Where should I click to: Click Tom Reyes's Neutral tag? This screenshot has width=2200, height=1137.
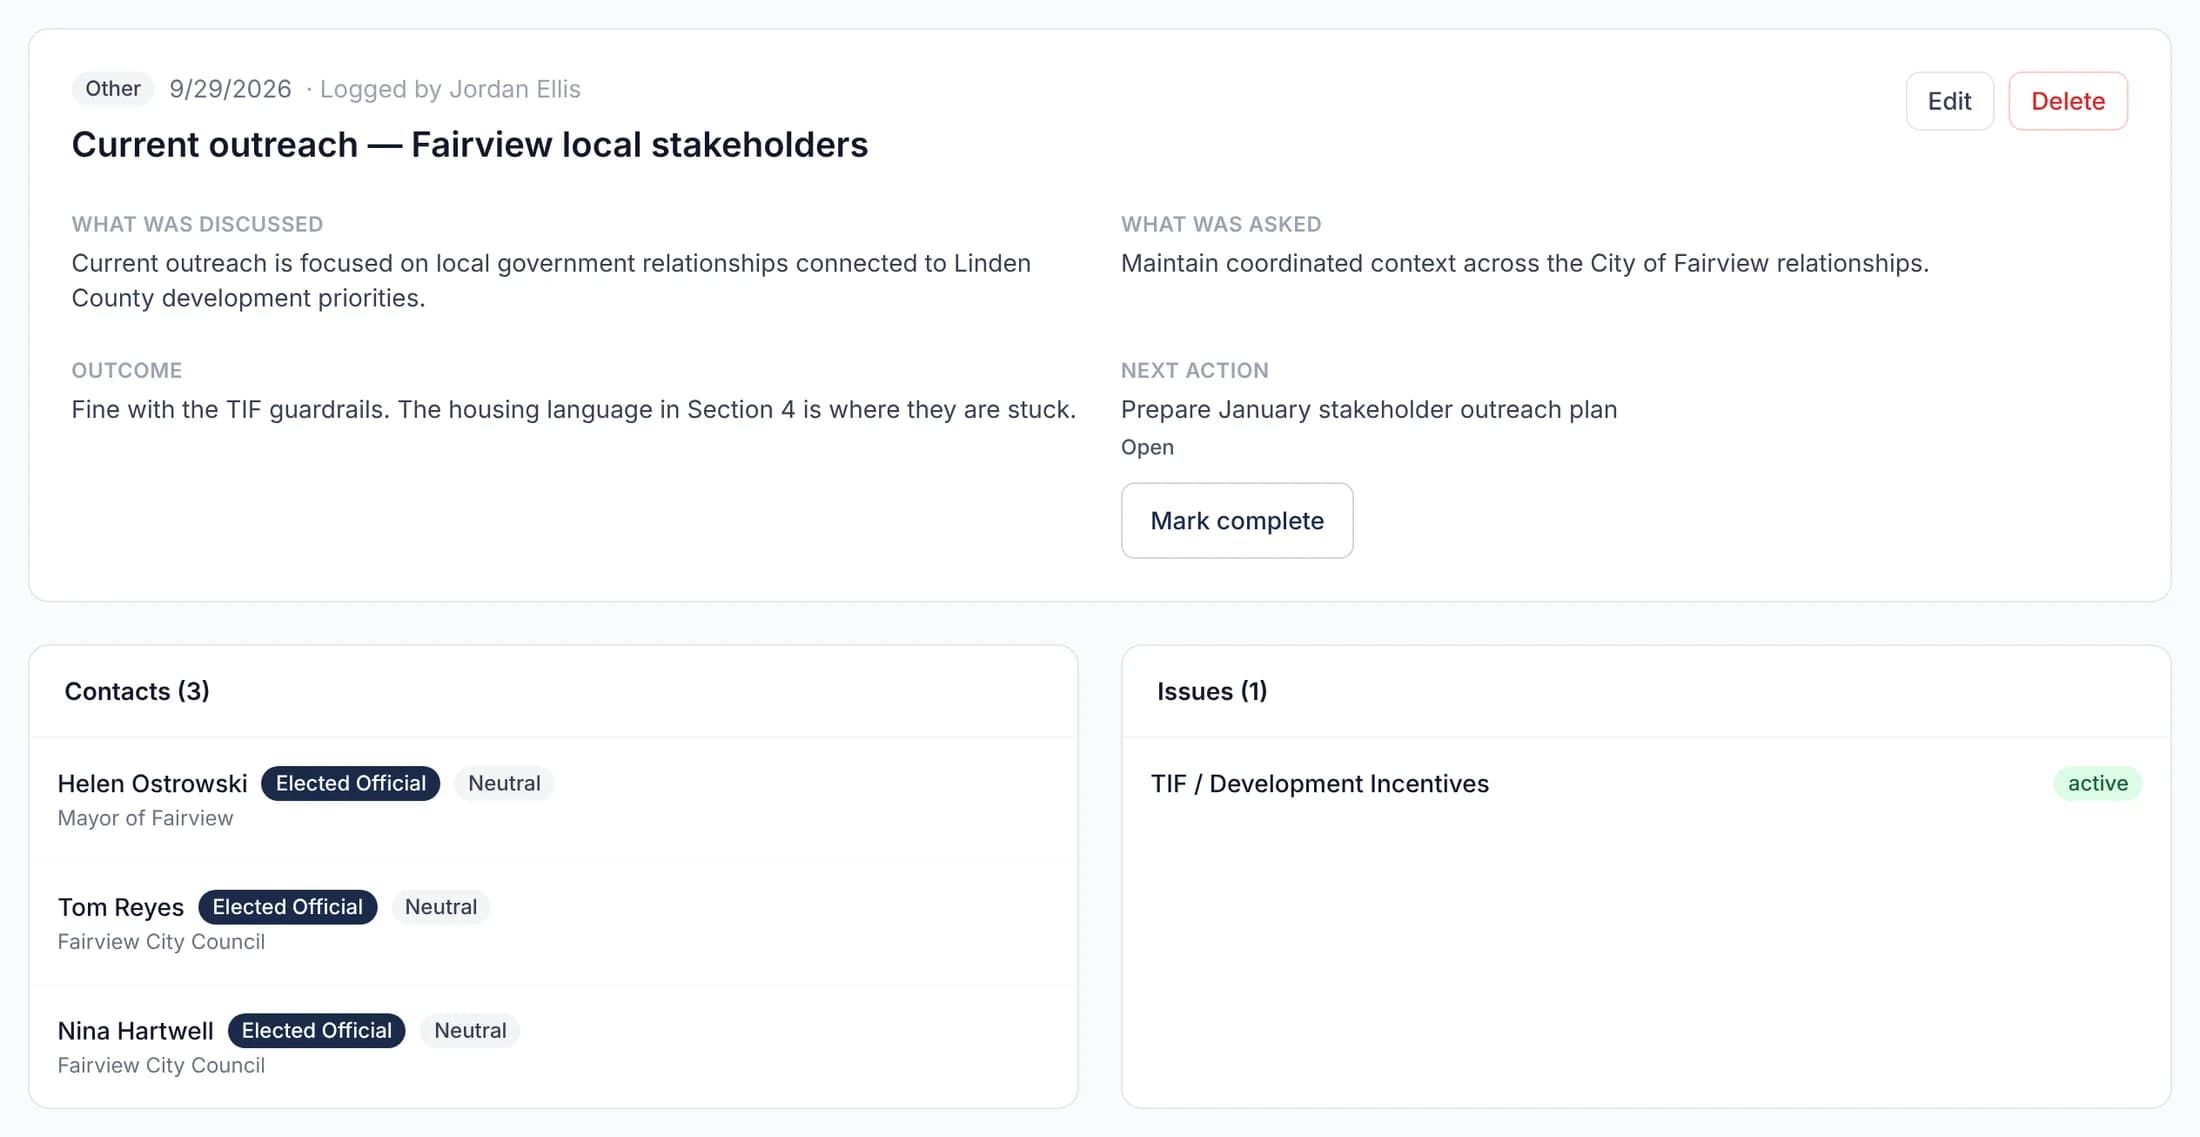[440, 907]
